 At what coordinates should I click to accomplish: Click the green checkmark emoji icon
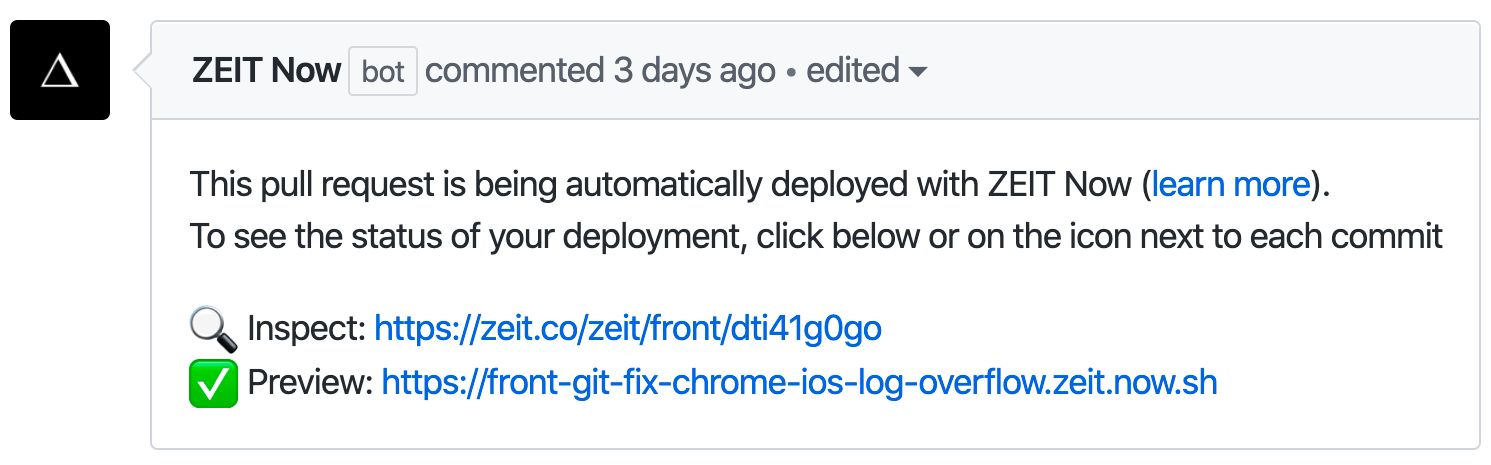point(213,384)
